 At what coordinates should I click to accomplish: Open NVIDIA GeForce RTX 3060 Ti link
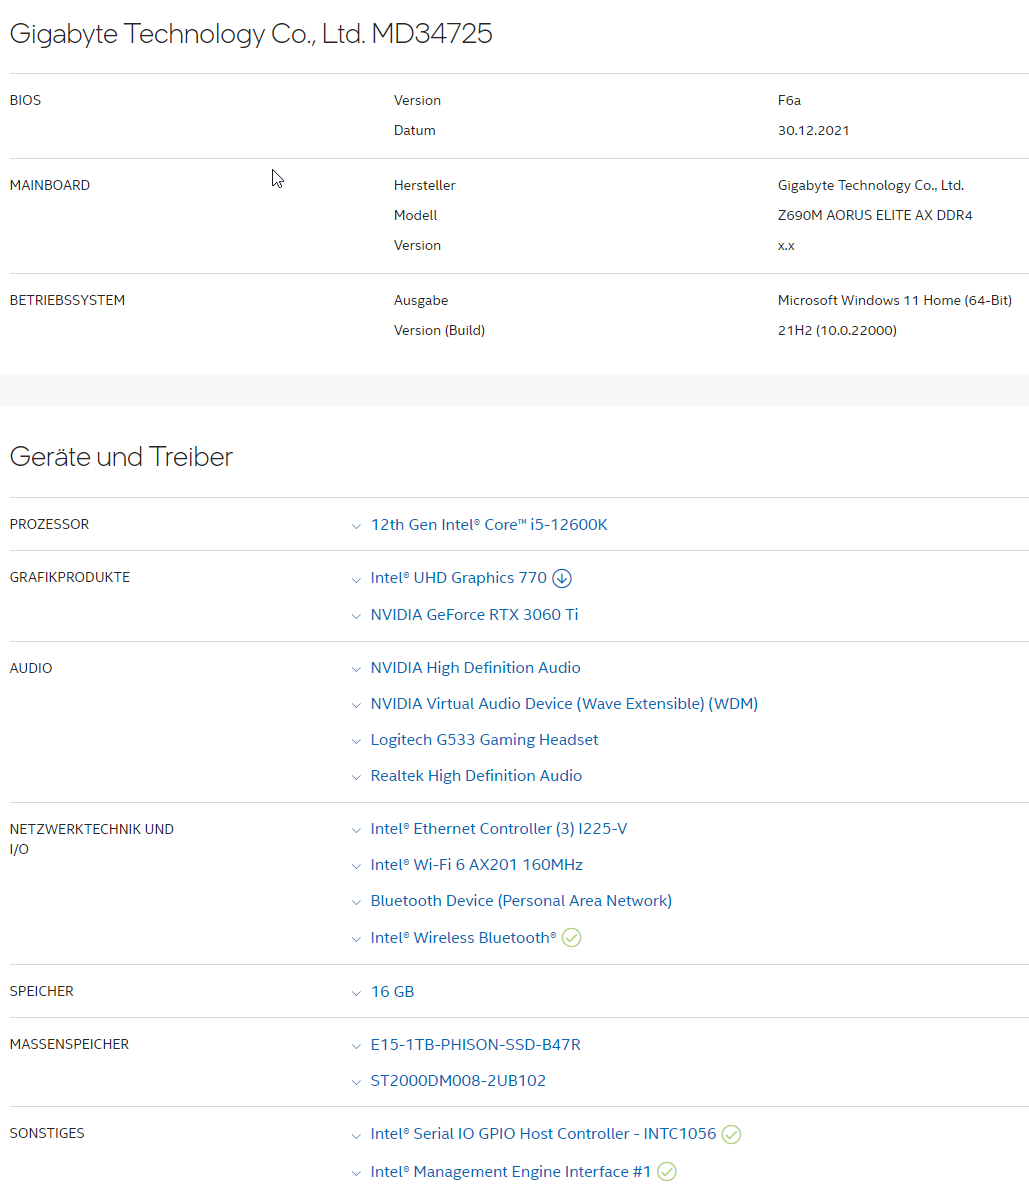[474, 614]
